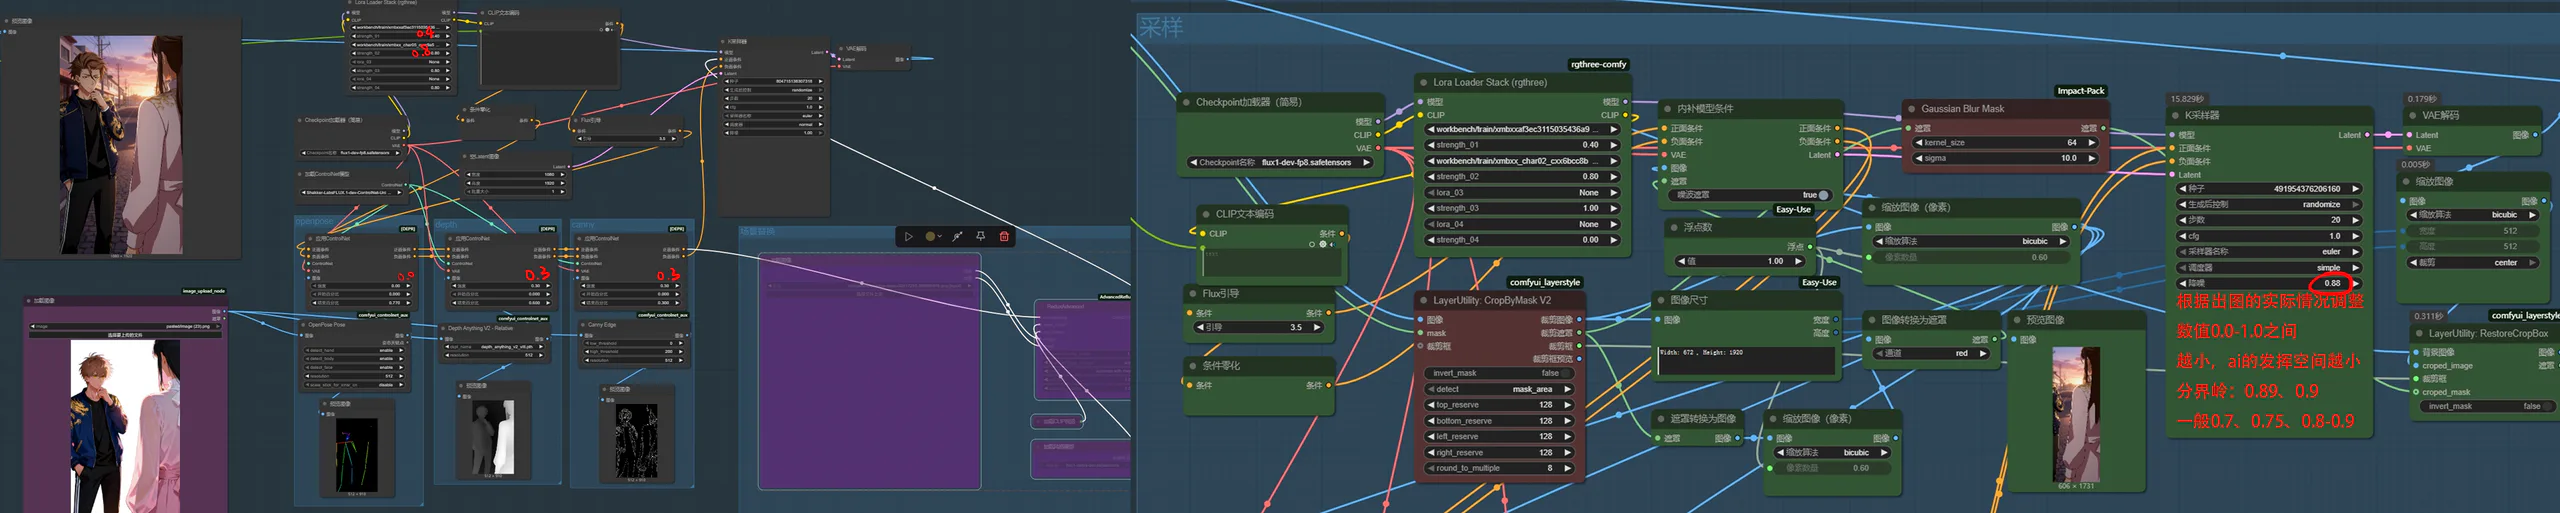Collapse the VAE解码 node via title dot
The image size is (2560, 513).
2412,115
